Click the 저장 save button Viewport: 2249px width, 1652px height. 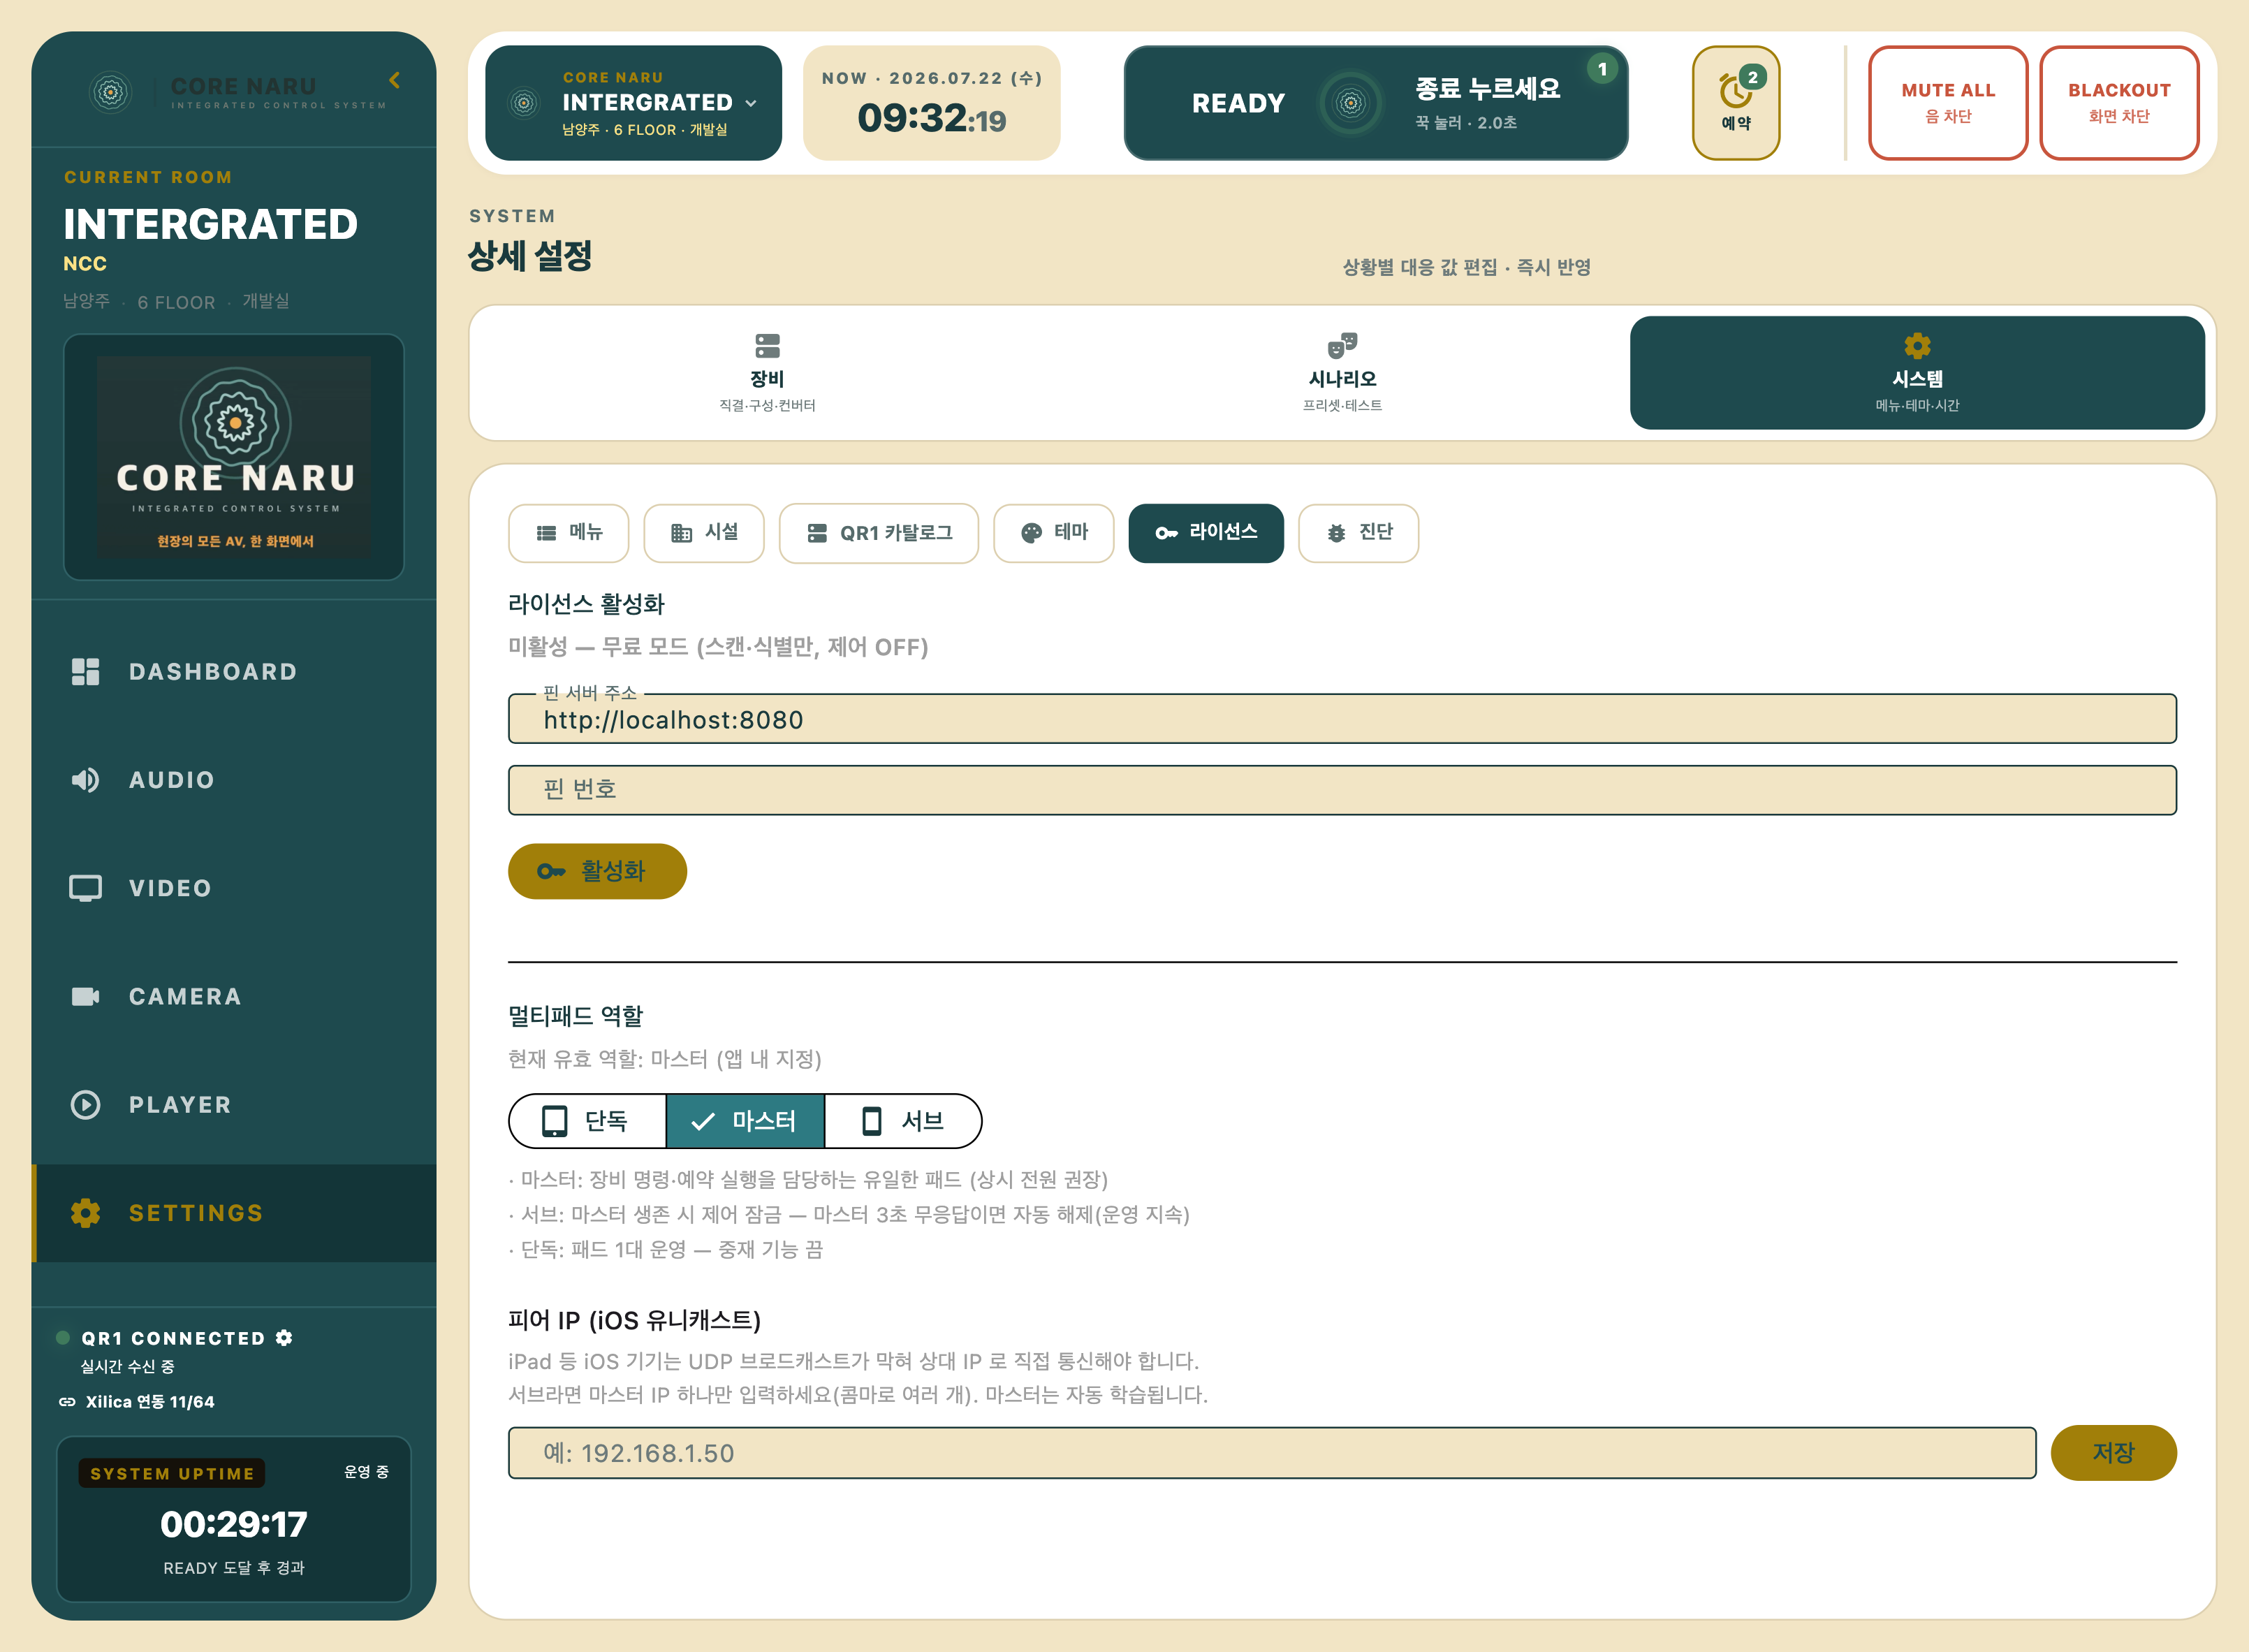[x=2113, y=1453]
